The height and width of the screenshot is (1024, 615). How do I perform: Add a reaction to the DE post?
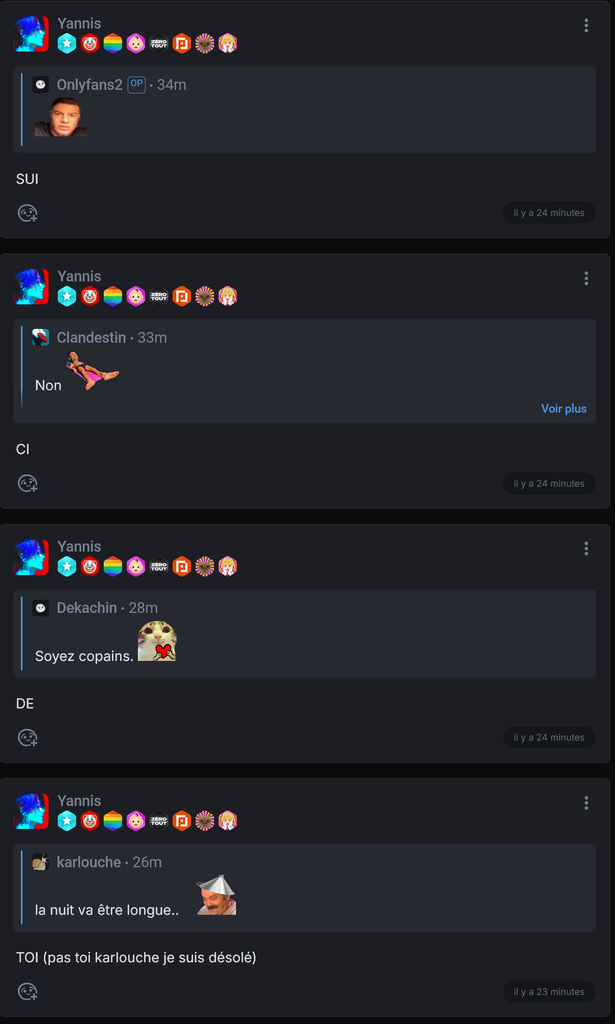(27, 737)
